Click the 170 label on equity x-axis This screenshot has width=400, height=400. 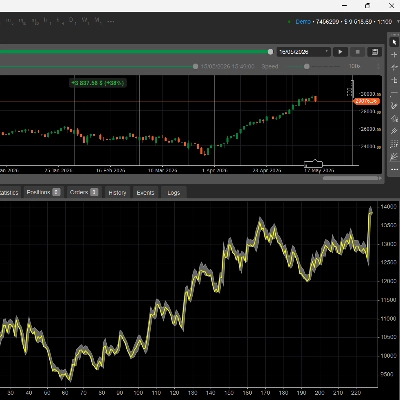coord(265,393)
